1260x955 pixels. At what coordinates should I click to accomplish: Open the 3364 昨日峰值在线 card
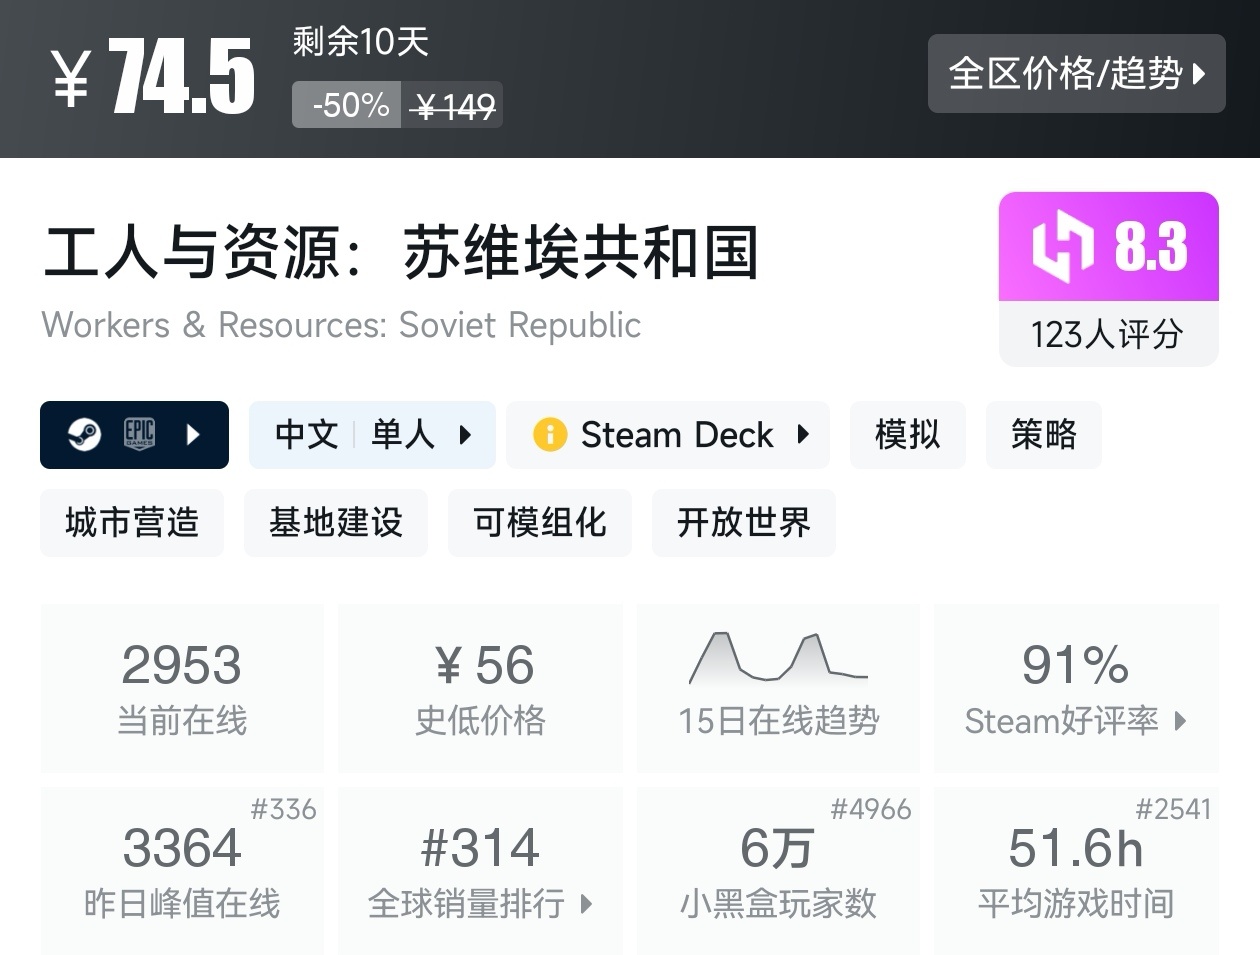[x=182, y=871]
